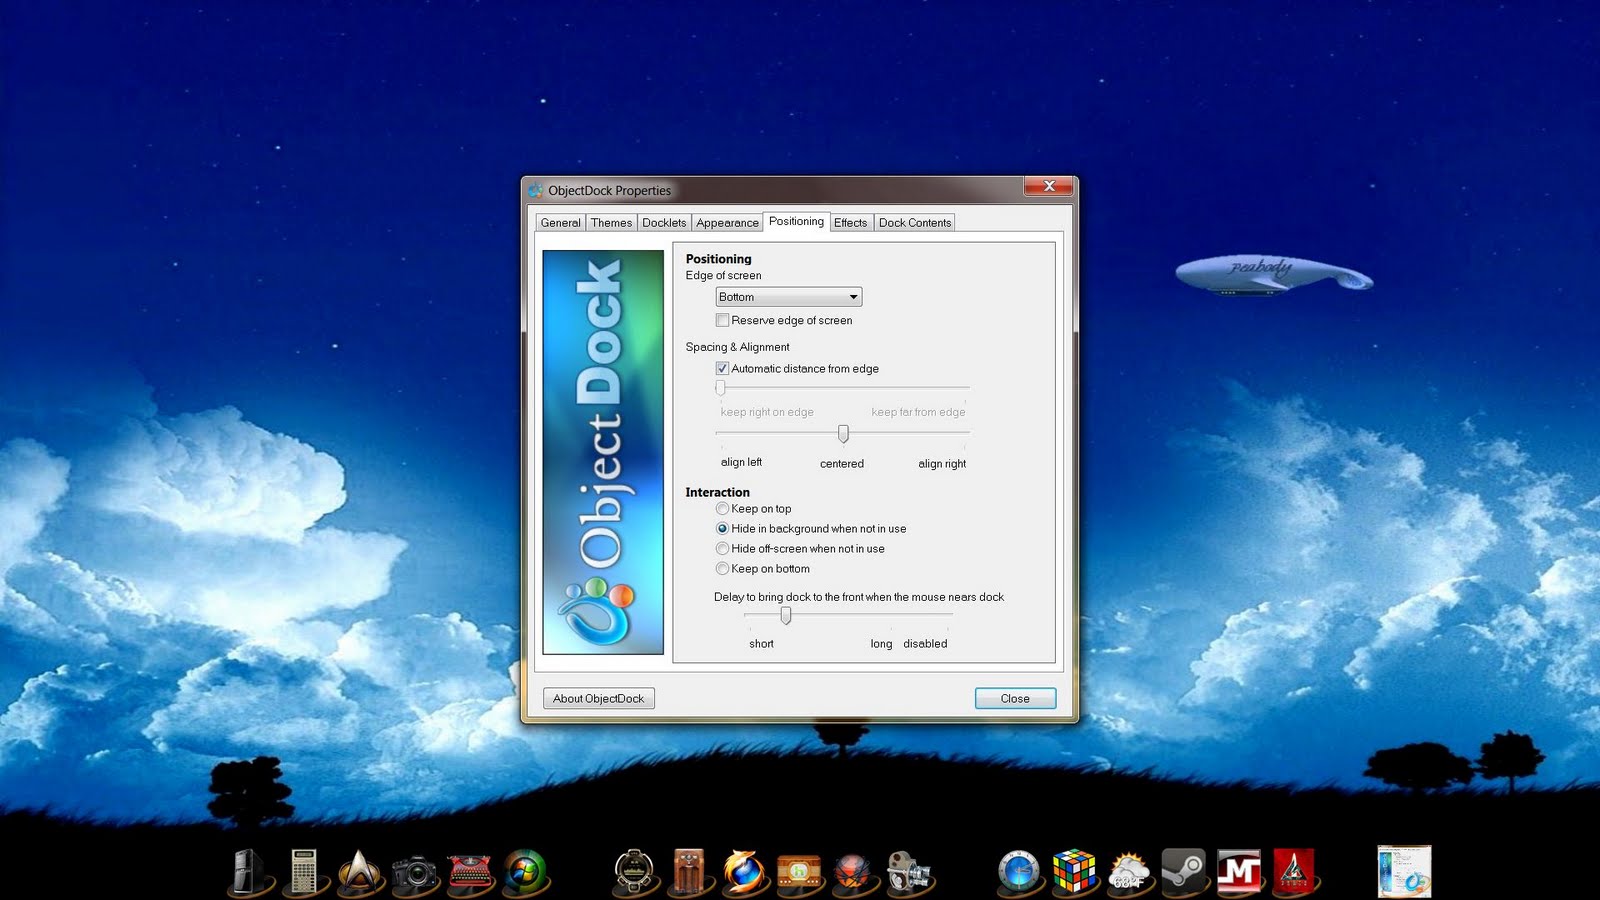This screenshot has height=900, width=1600.
Task: Select Keep on bottom radio button
Action: click(722, 568)
